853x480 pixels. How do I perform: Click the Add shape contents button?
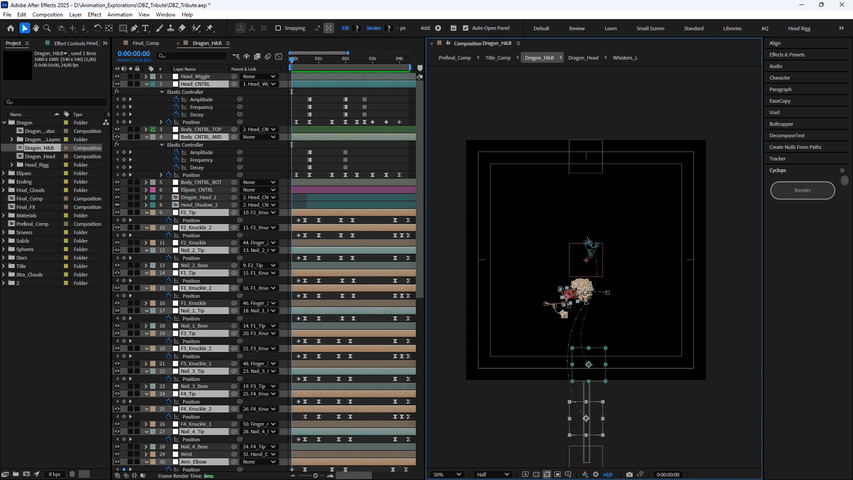click(438, 28)
